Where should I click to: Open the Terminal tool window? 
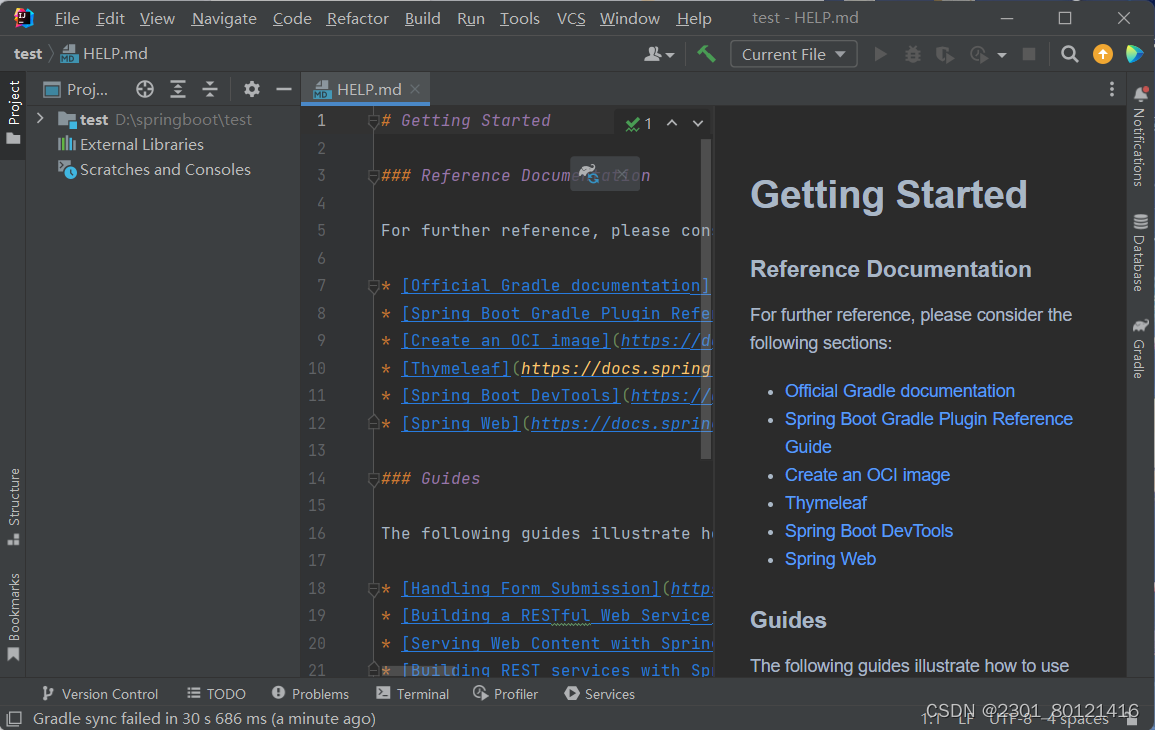coord(412,693)
